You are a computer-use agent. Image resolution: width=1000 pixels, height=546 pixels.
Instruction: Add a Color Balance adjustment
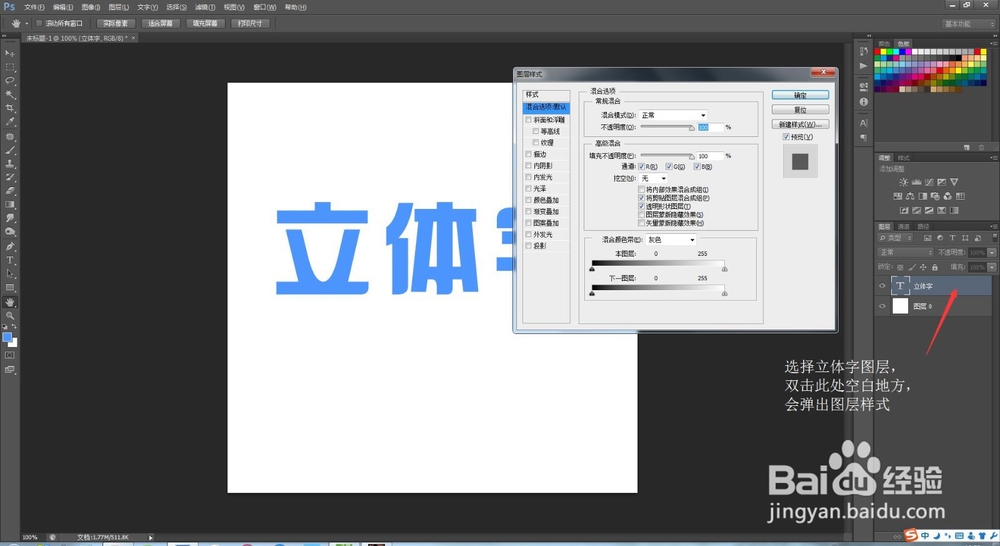coord(910,196)
